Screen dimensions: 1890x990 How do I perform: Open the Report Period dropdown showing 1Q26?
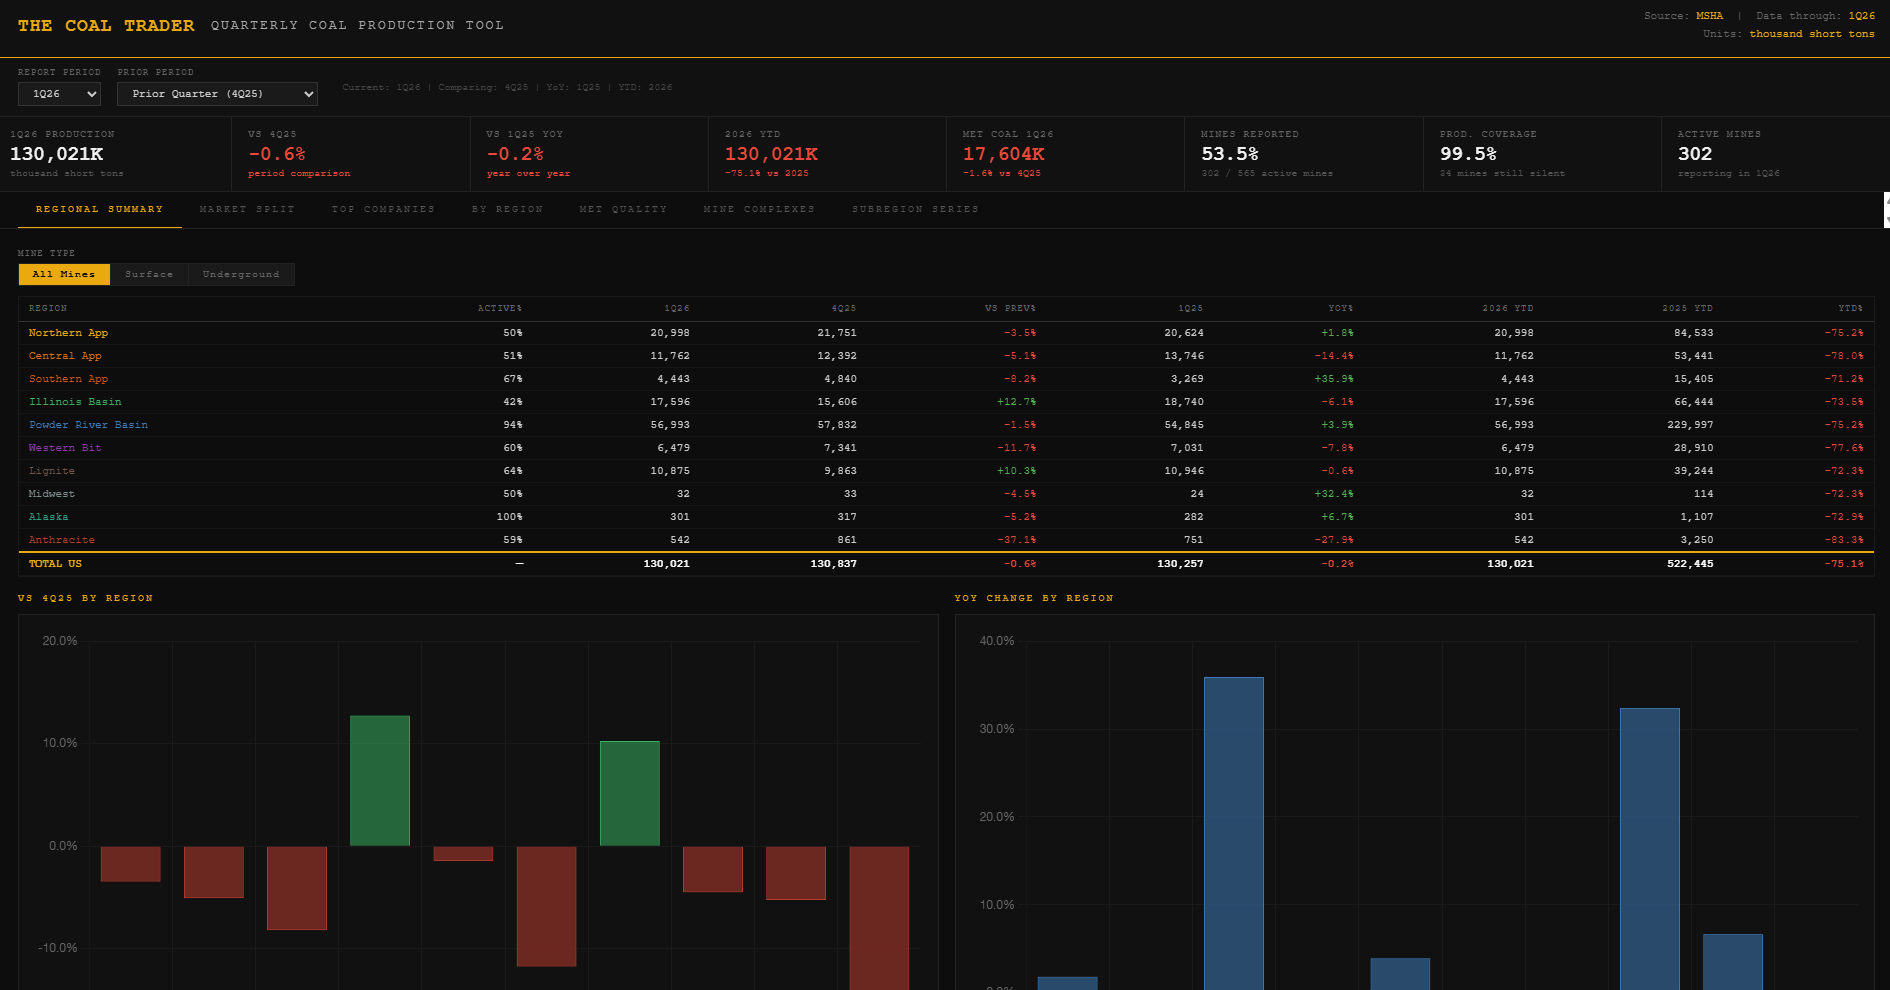tap(59, 94)
